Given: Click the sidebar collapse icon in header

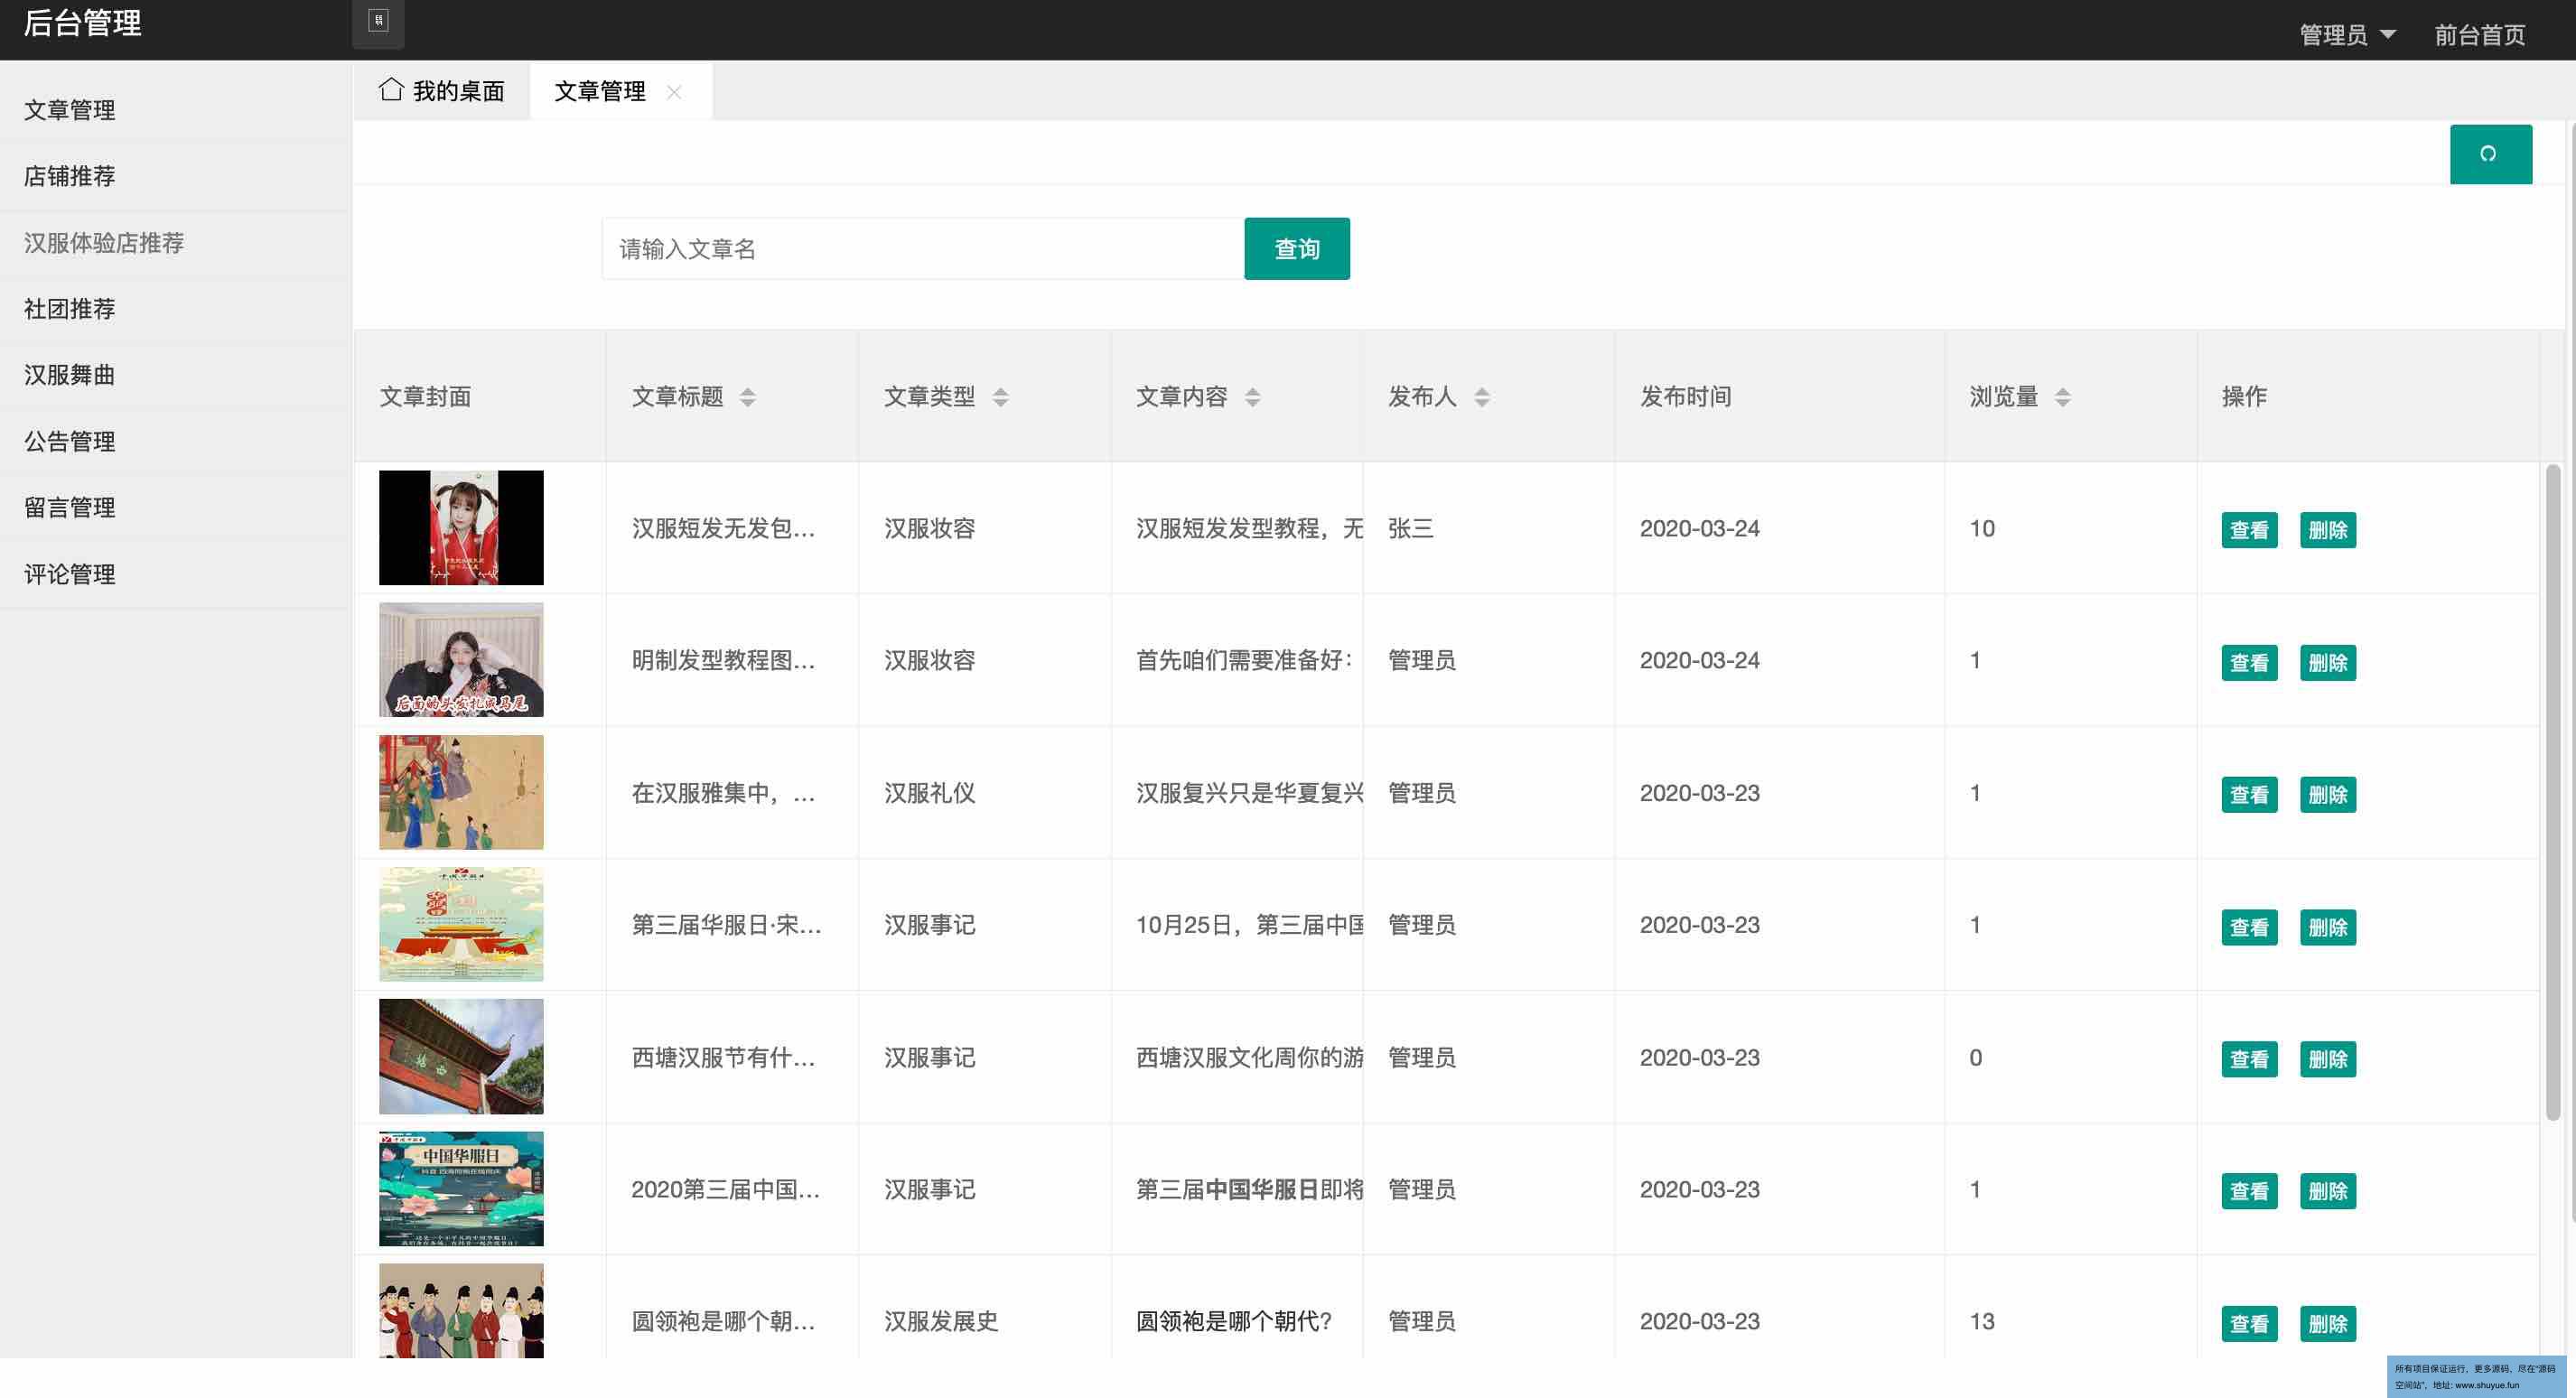Looking at the screenshot, I should tap(378, 22).
